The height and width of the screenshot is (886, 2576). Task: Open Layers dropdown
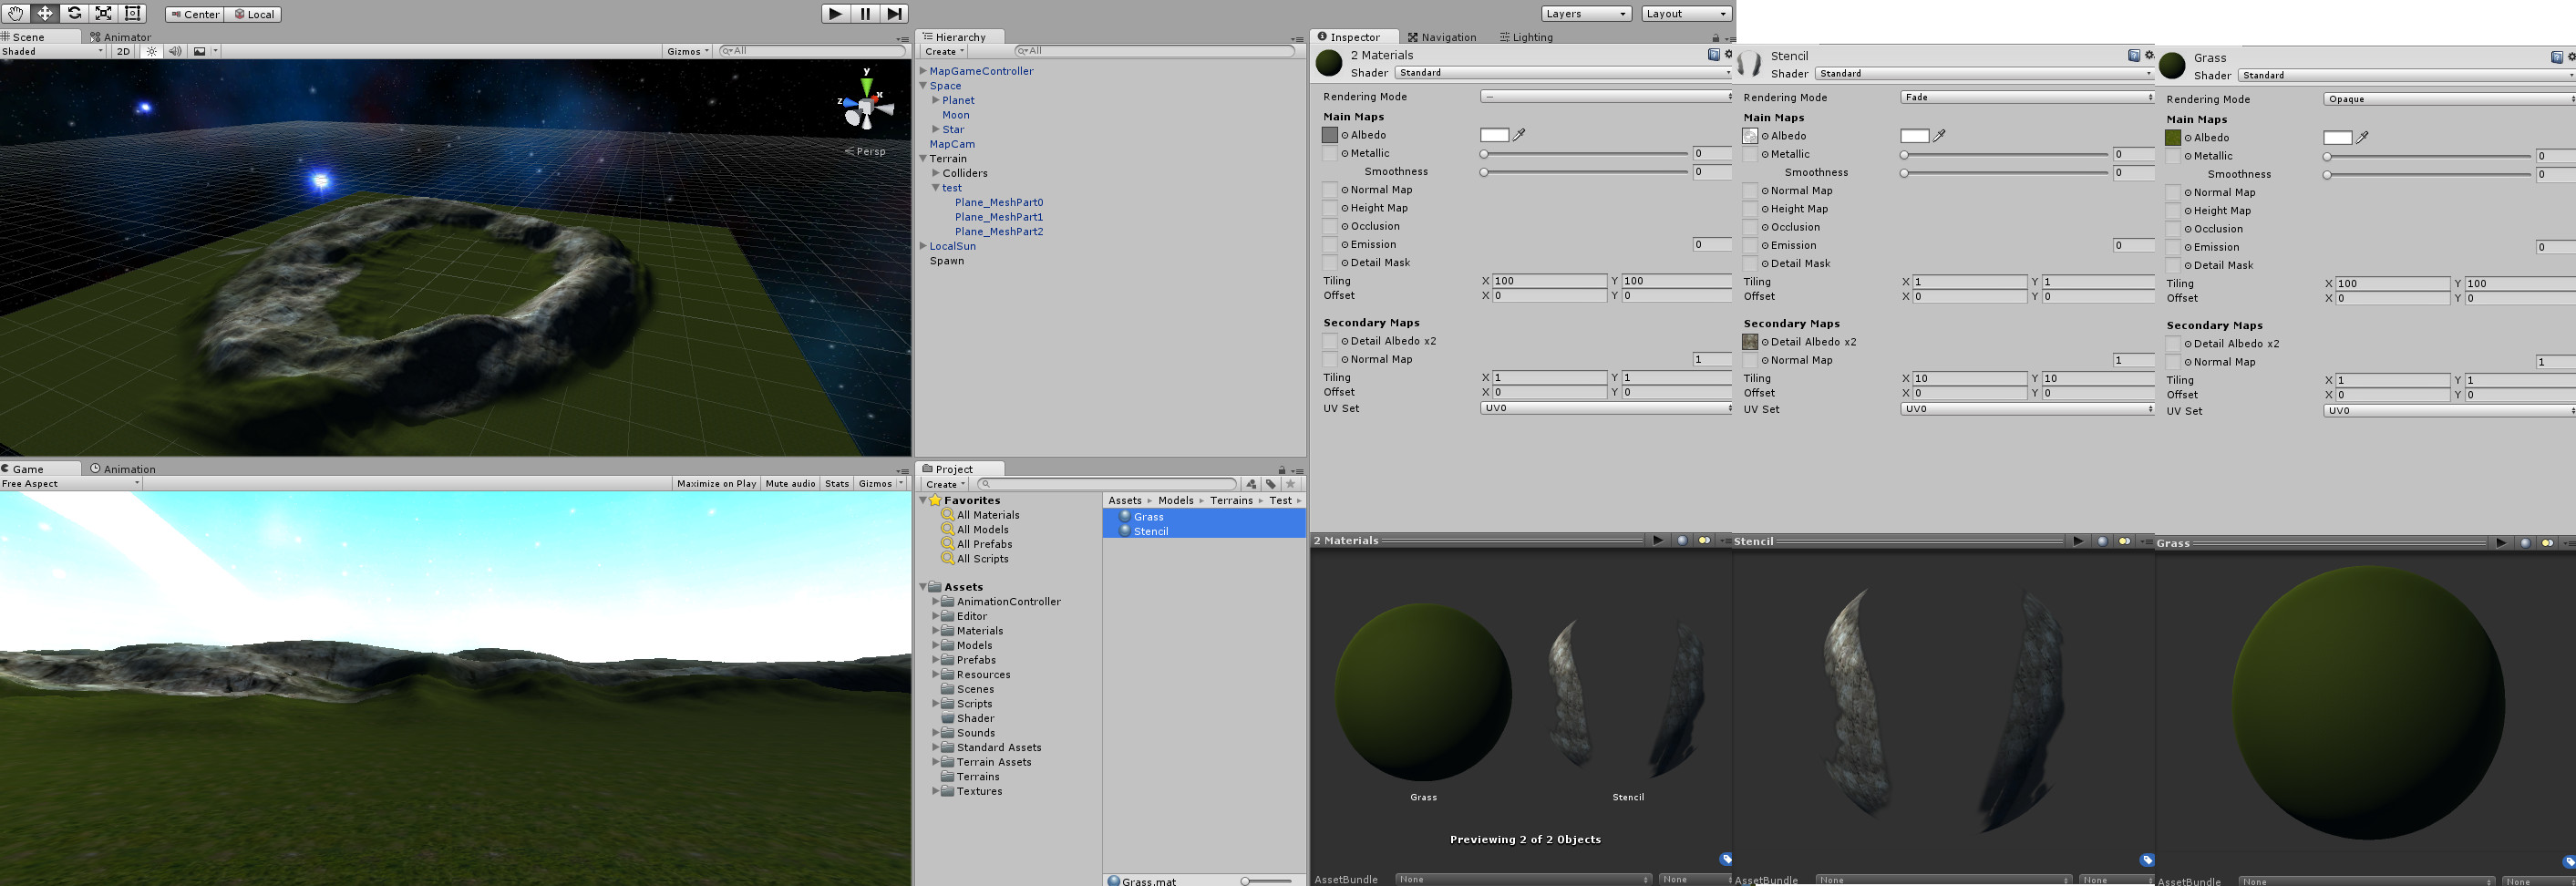(1587, 14)
